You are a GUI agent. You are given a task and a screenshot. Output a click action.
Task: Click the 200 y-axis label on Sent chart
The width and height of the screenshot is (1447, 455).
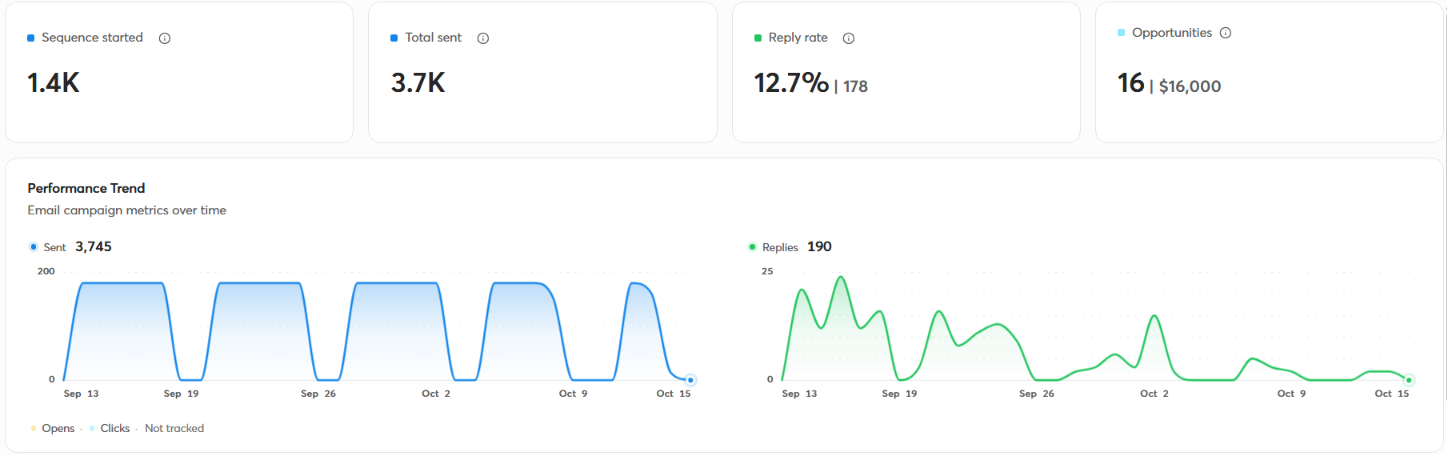[x=46, y=271]
